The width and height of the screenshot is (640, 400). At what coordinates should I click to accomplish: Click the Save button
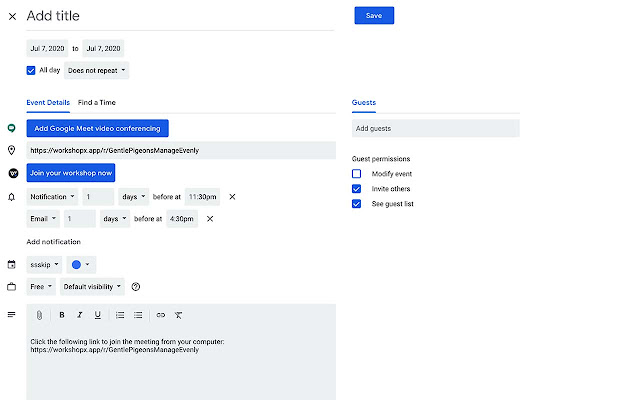tap(374, 16)
